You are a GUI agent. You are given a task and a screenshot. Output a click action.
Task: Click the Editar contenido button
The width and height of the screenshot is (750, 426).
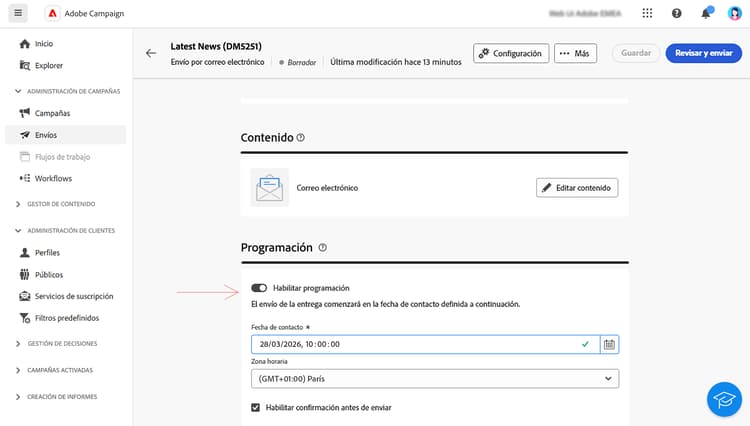[x=577, y=188]
